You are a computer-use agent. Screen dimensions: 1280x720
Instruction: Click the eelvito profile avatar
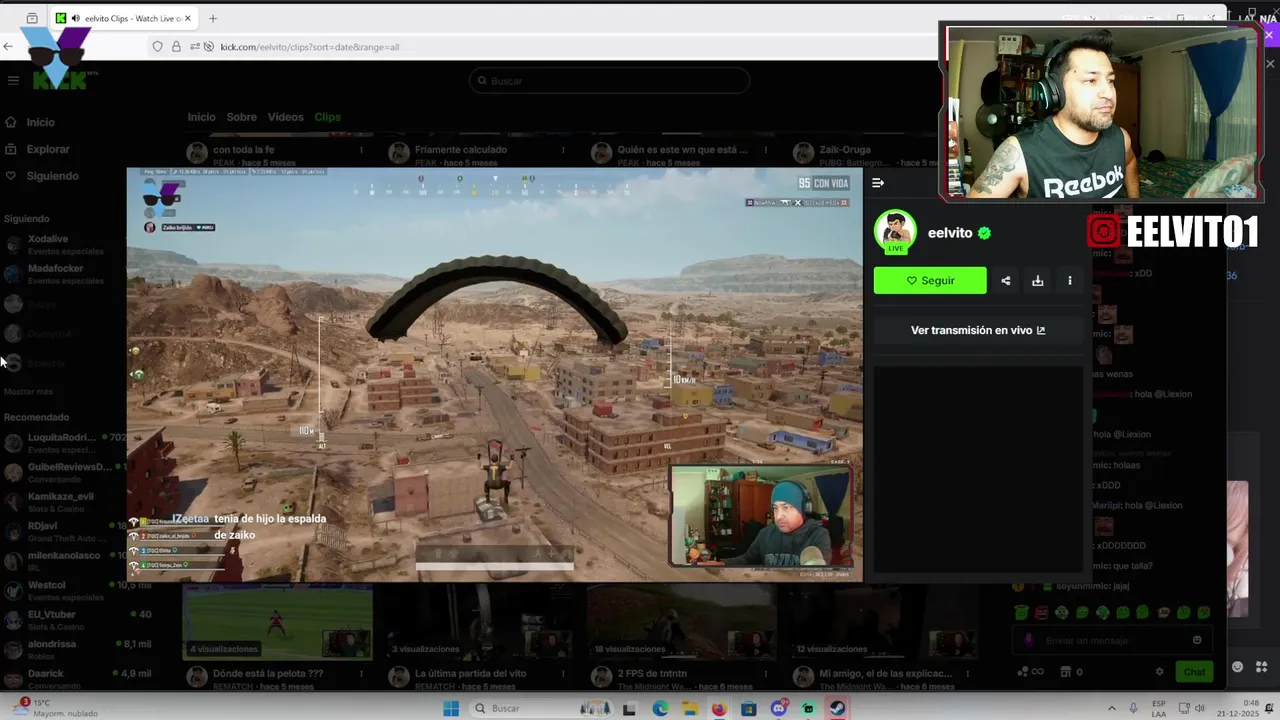click(895, 232)
